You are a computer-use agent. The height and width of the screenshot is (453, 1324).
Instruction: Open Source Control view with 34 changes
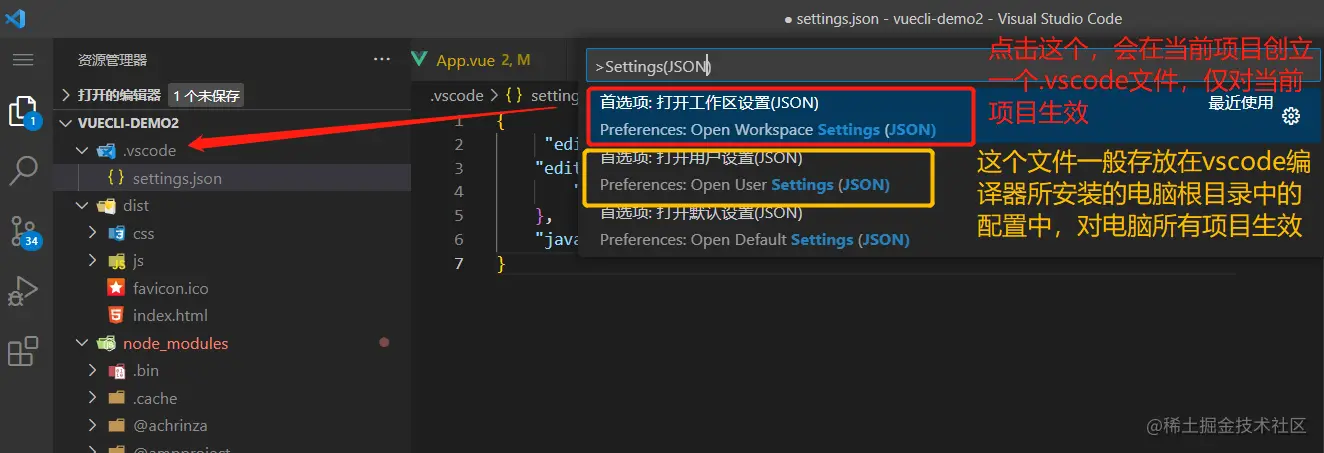point(24,232)
